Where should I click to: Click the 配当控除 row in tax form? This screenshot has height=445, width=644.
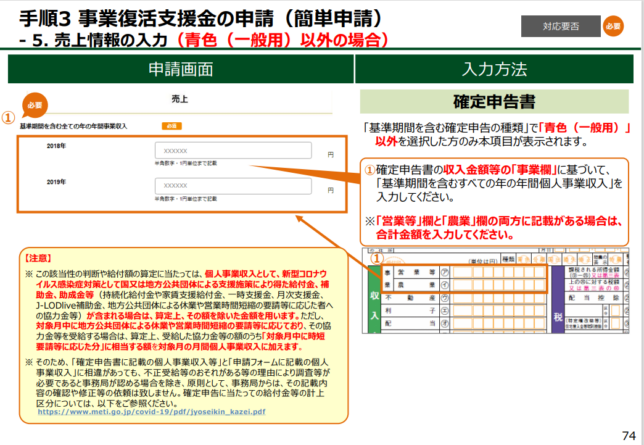point(598,298)
